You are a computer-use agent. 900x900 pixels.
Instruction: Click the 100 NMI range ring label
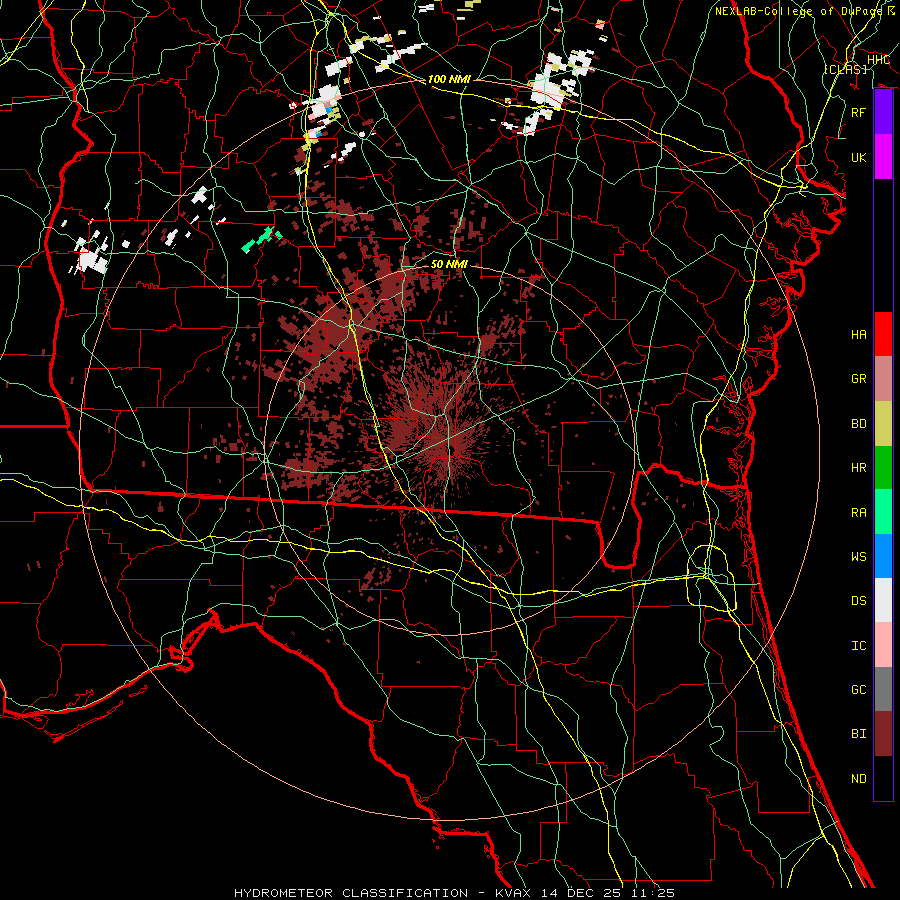point(449,79)
